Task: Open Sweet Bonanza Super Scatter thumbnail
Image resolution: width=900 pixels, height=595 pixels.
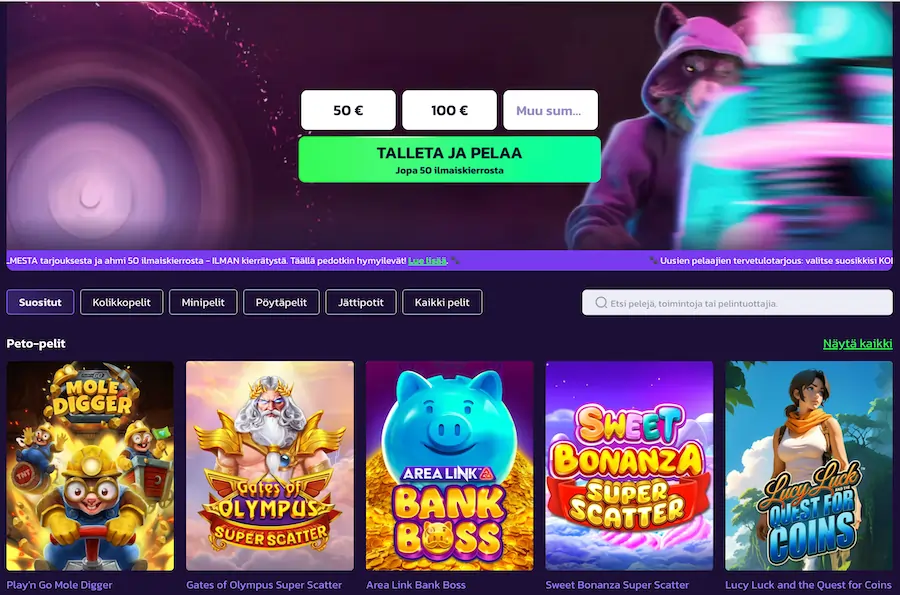Action: point(629,466)
